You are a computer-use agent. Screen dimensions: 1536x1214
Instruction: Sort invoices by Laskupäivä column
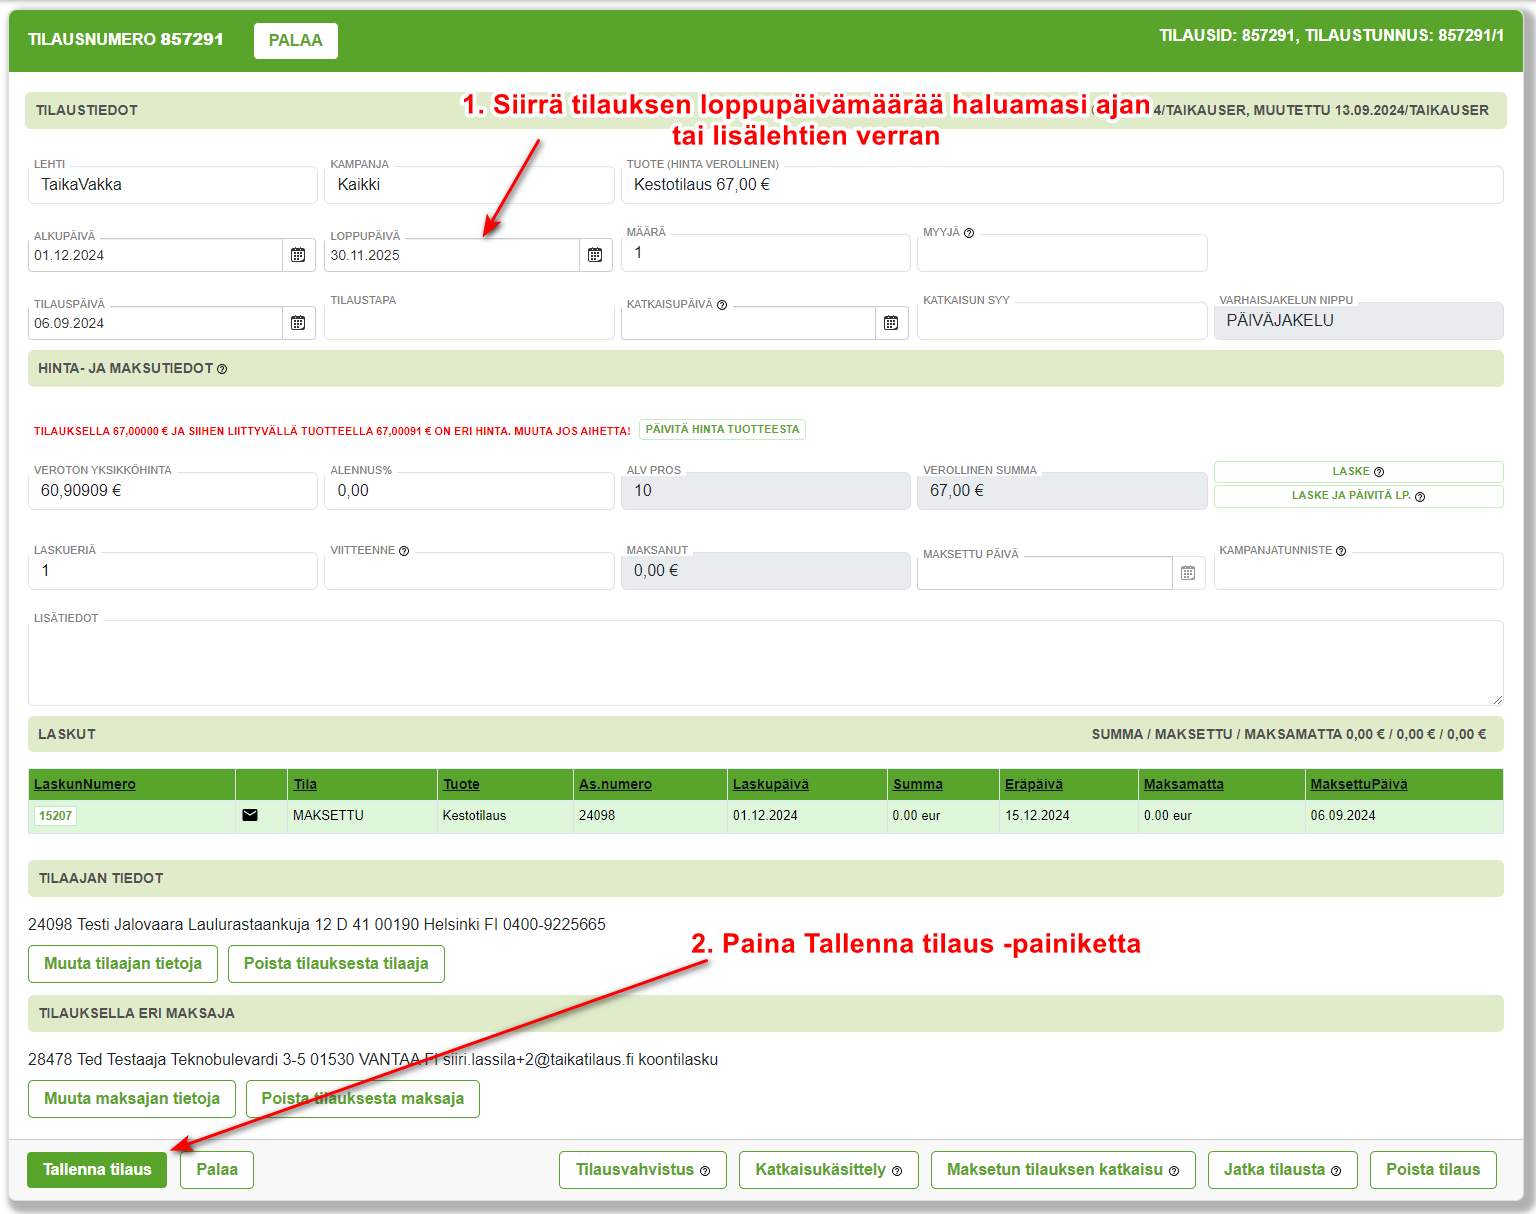coord(771,784)
